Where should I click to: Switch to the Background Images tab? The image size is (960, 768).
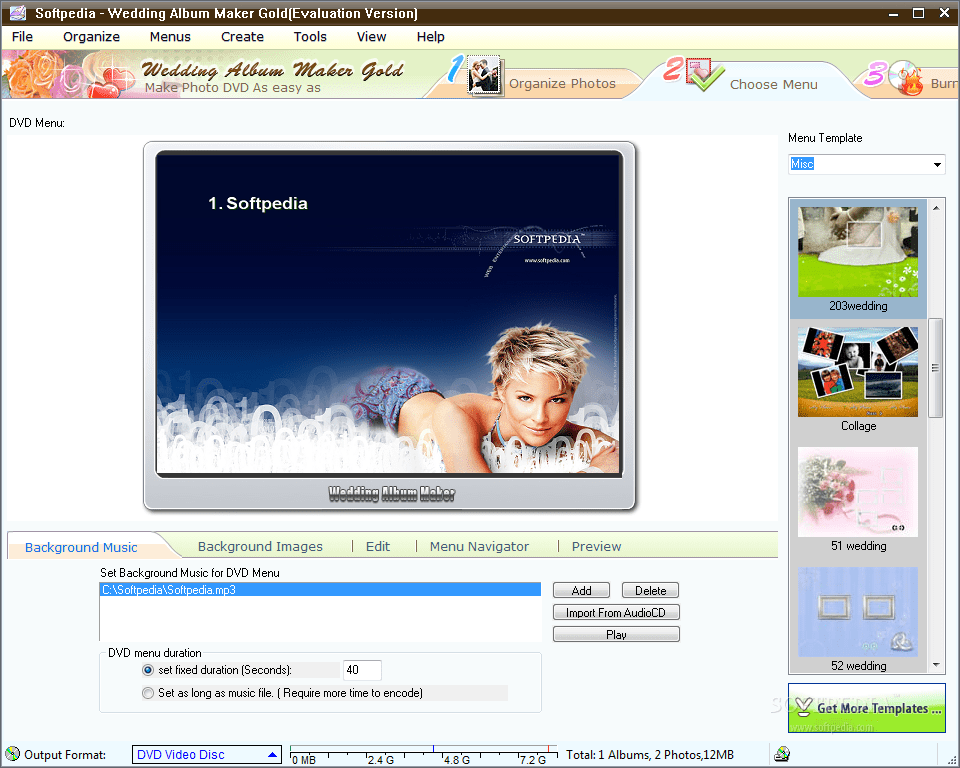(x=260, y=547)
